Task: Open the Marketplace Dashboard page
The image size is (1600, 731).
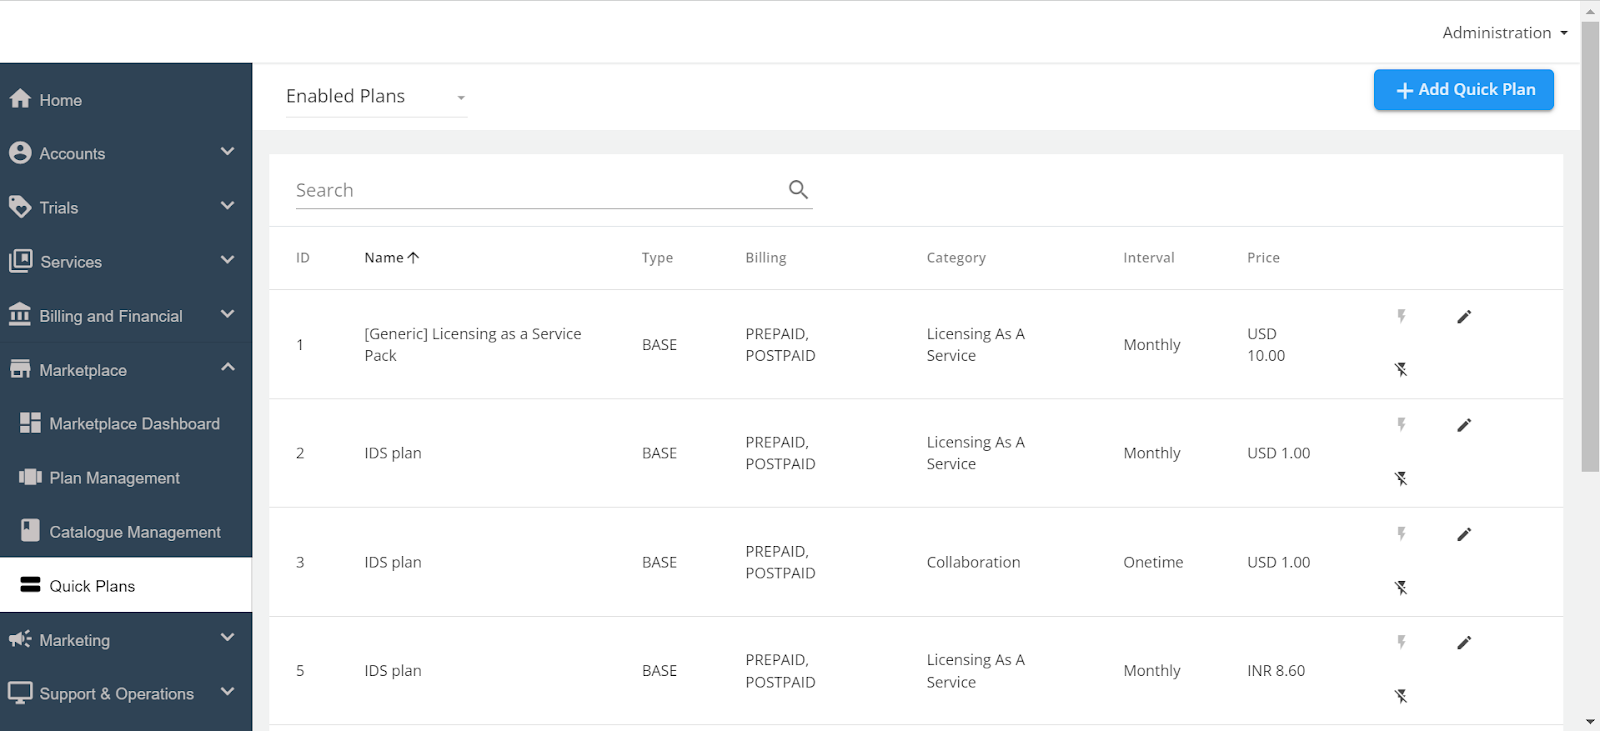Action: [134, 424]
